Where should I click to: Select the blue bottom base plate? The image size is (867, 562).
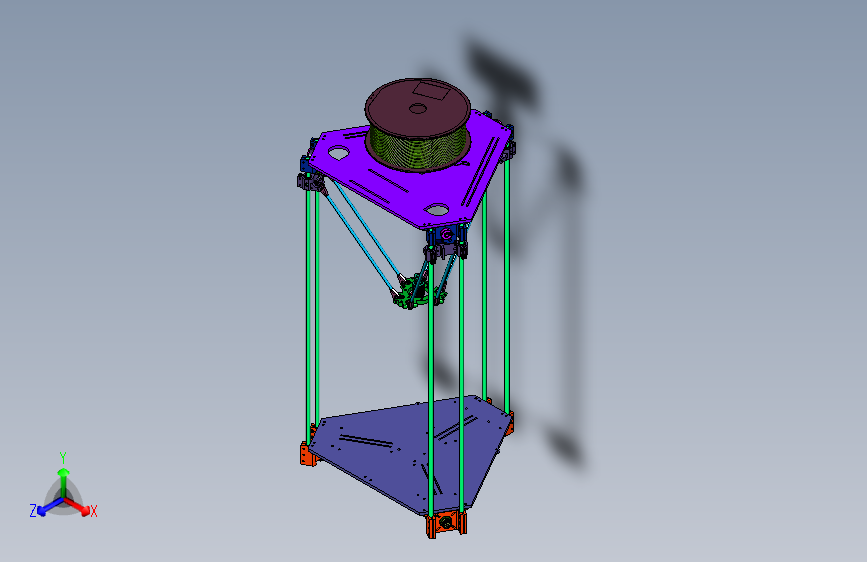click(x=387, y=459)
